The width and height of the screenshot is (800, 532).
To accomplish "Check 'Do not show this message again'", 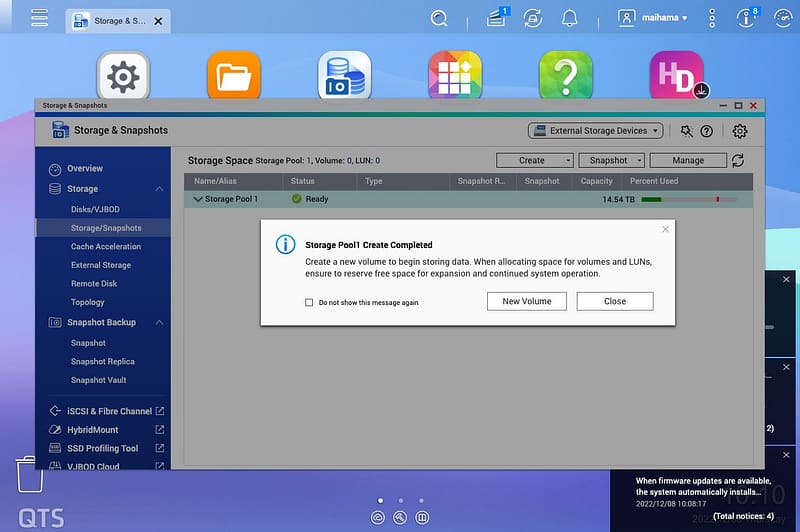I will click(309, 302).
